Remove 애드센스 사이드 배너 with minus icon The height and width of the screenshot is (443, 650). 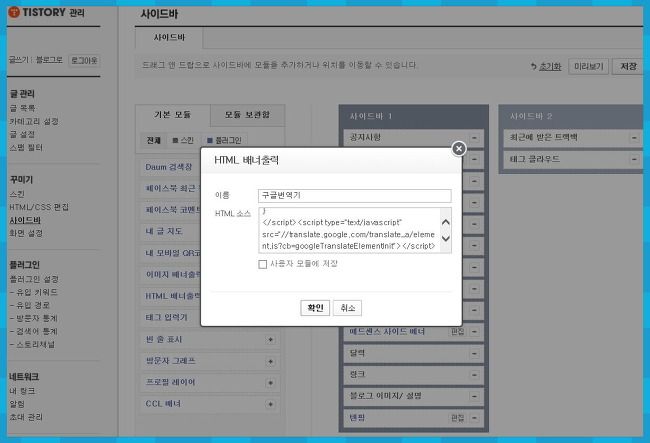[x=474, y=332]
